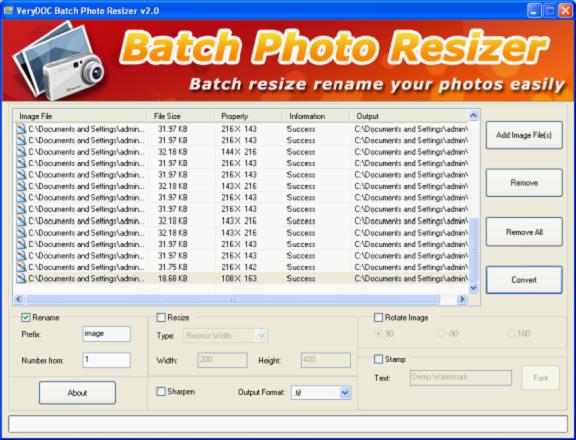Click the Output column header
The image size is (576, 440).
tap(409, 116)
